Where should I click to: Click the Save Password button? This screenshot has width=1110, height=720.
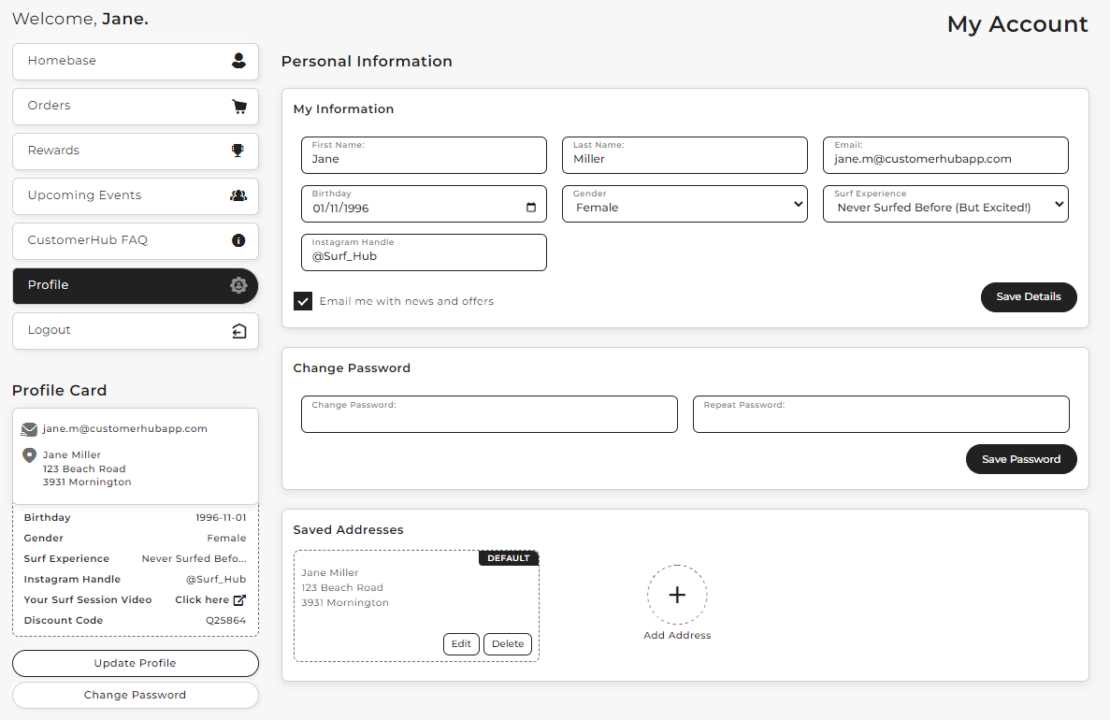pos(1021,459)
